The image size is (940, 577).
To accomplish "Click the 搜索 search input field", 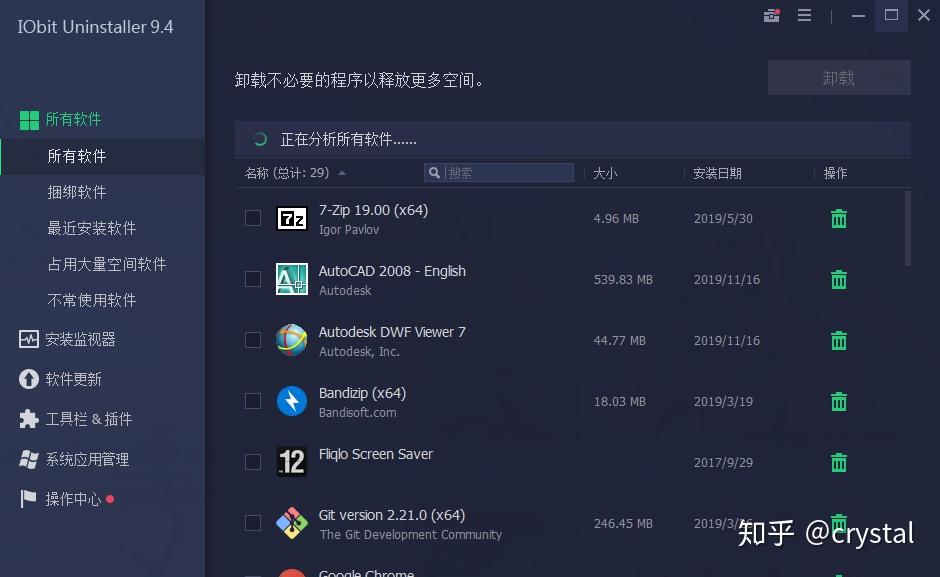I will [499, 173].
